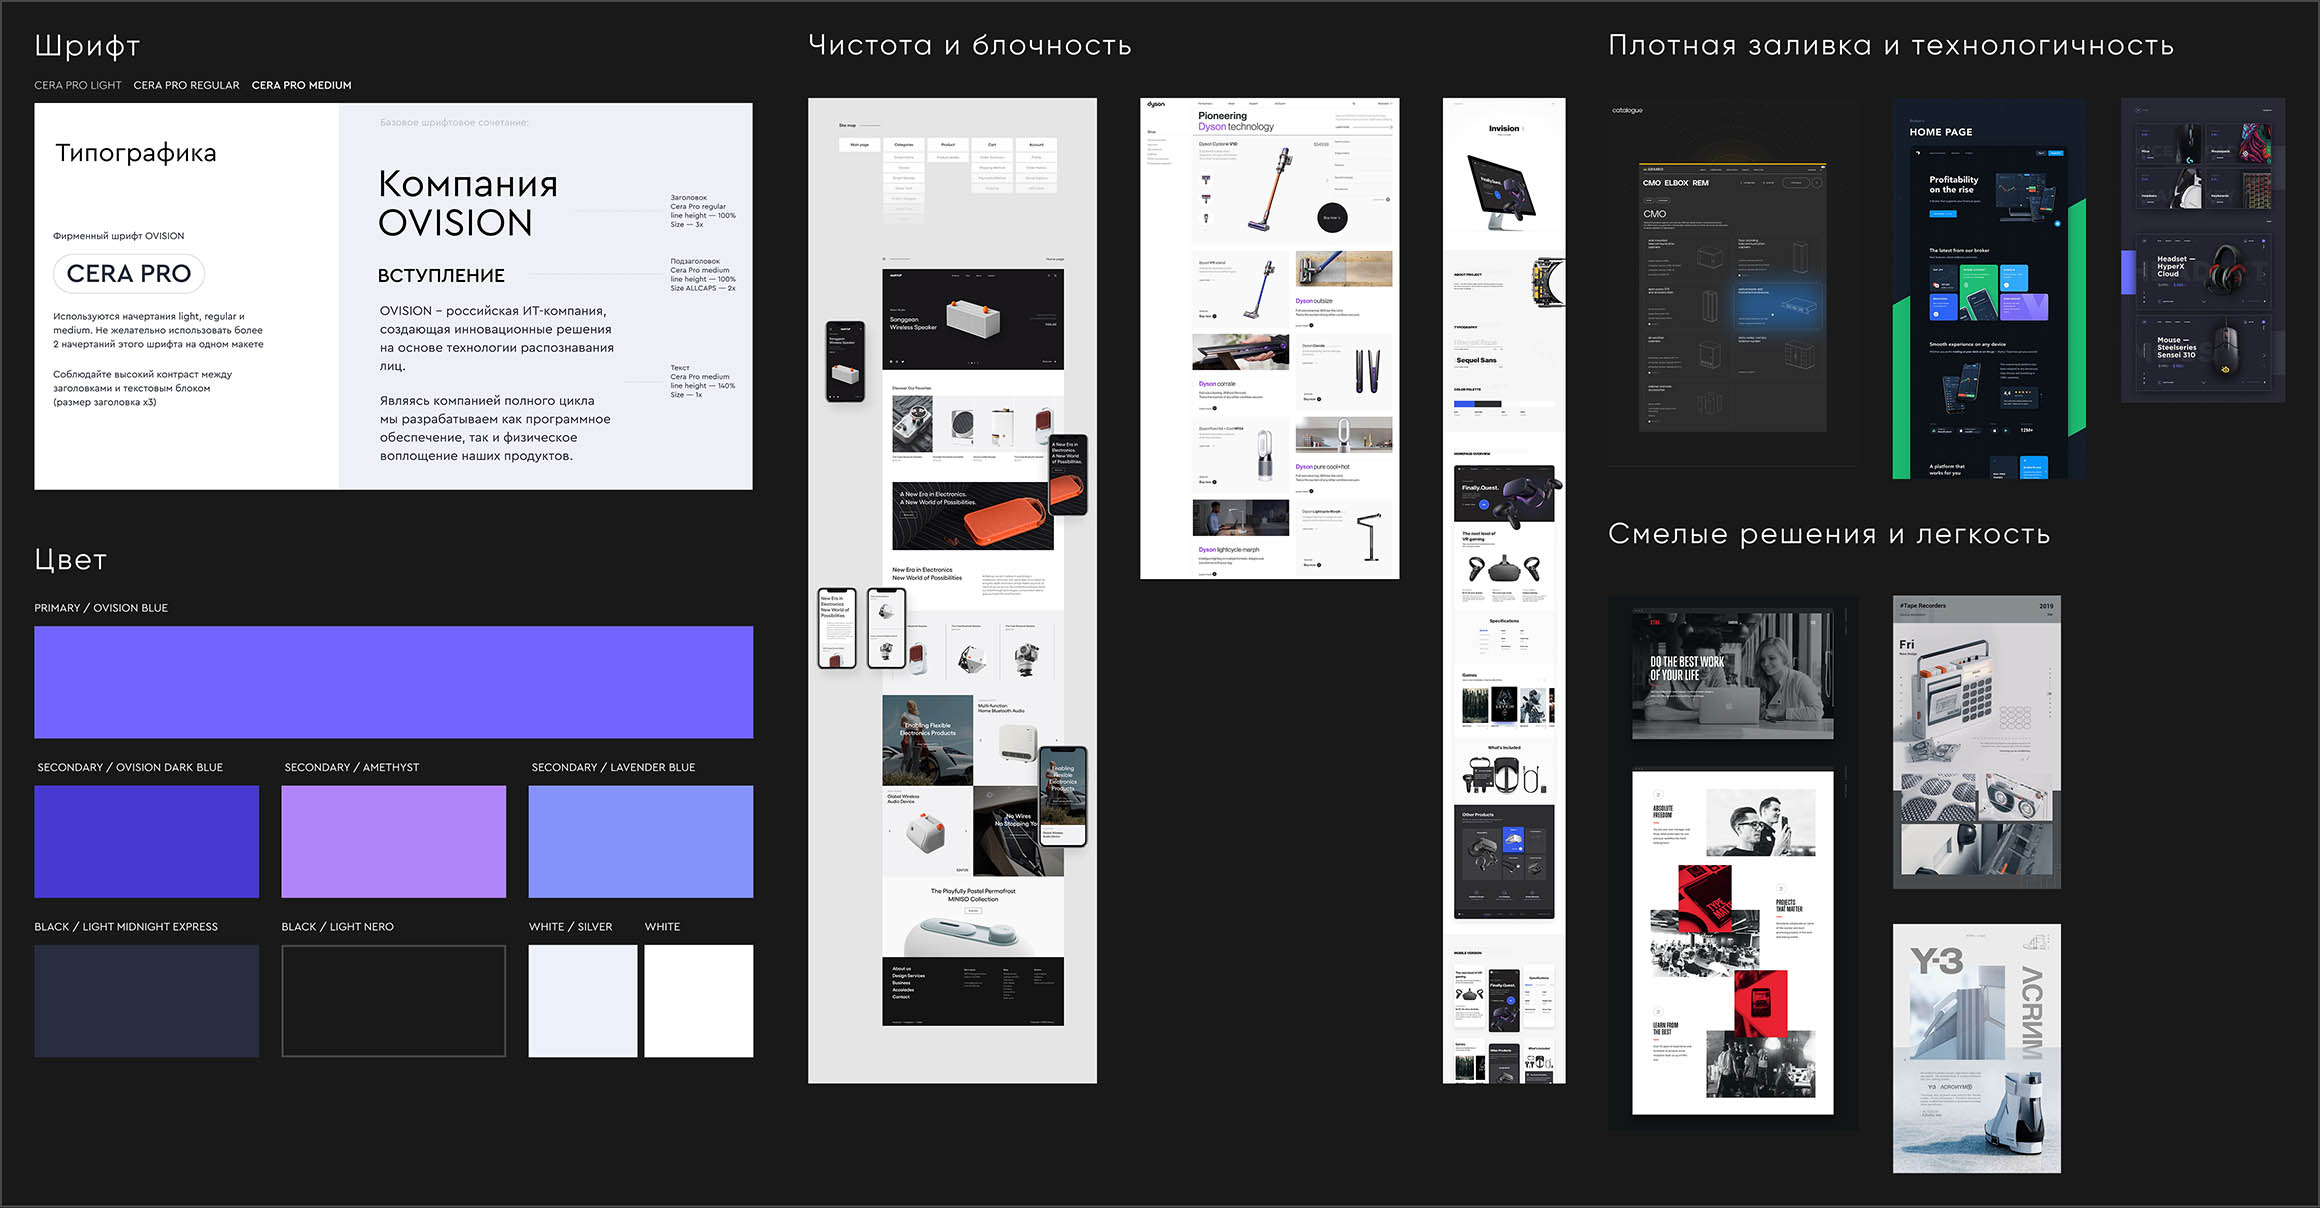Select the Ovision Dark Blue swatch

coord(146,841)
